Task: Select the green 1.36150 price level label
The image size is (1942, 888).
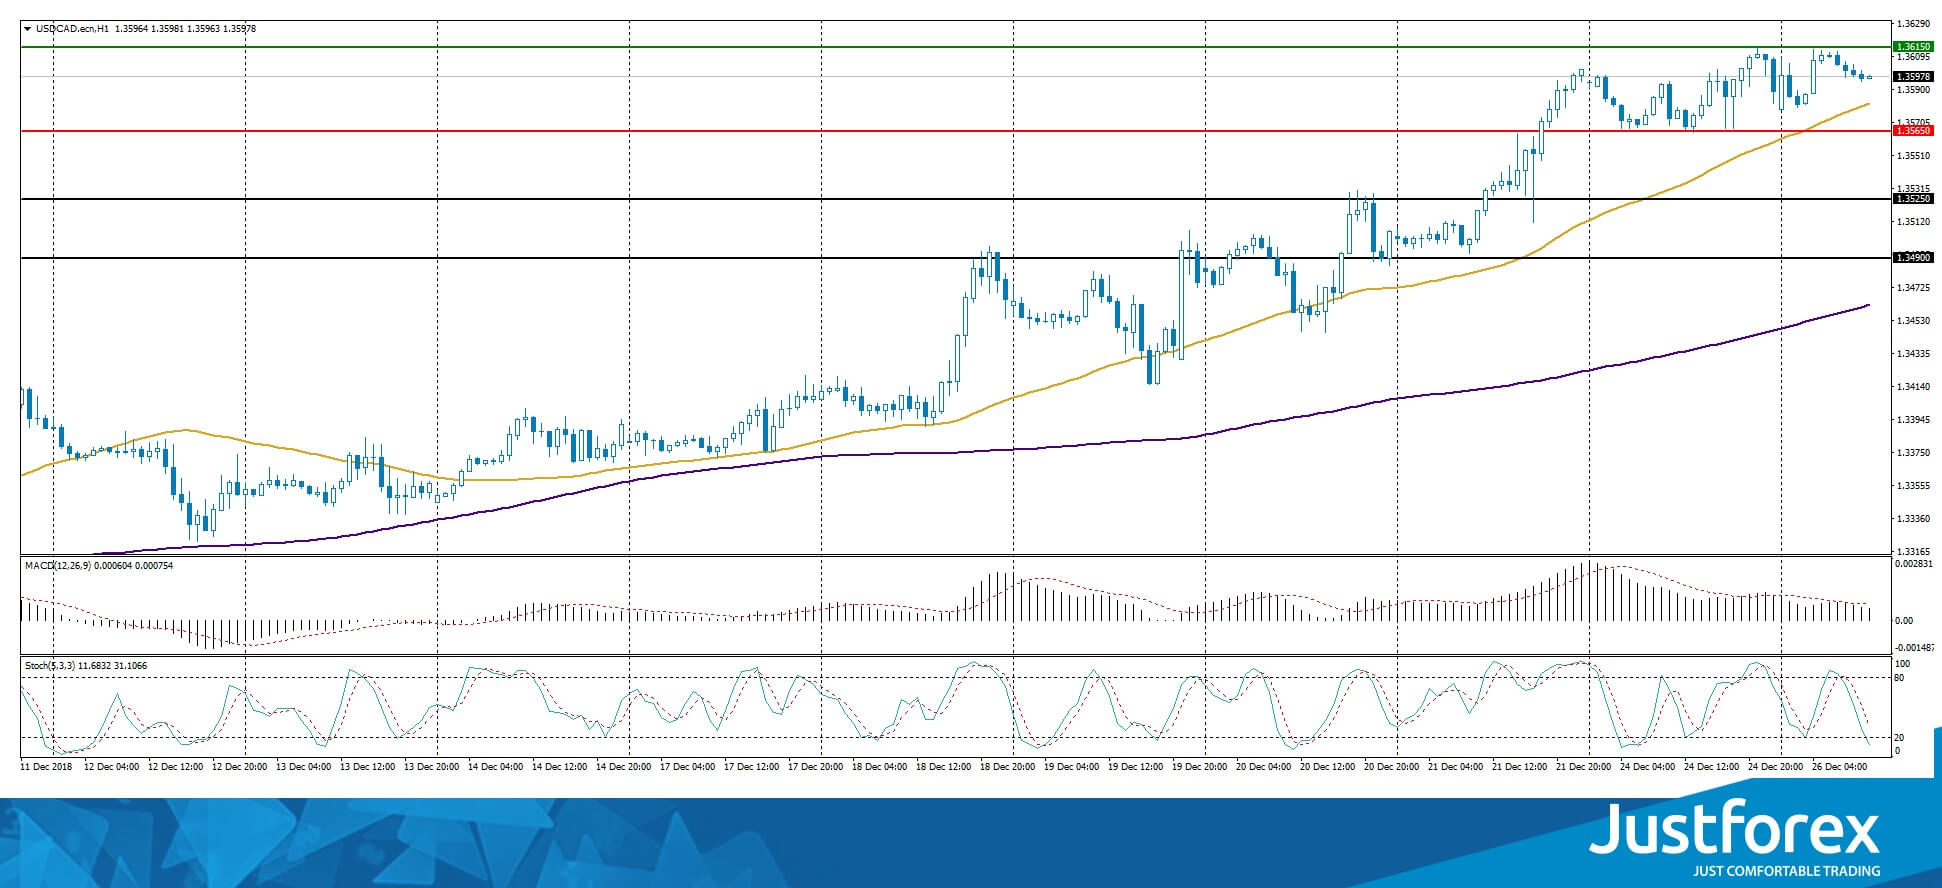Action: tap(1913, 46)
